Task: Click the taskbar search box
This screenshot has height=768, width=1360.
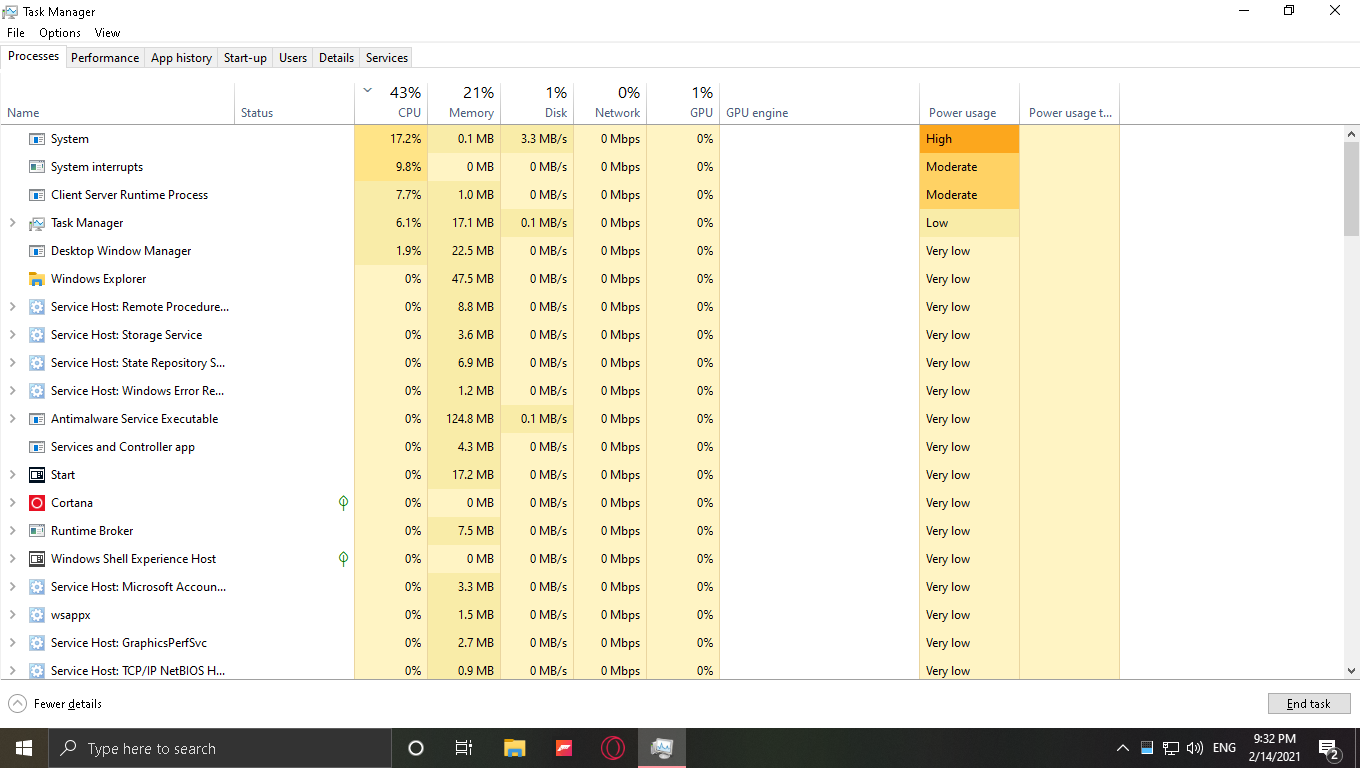Action: [x=219, y=748]
